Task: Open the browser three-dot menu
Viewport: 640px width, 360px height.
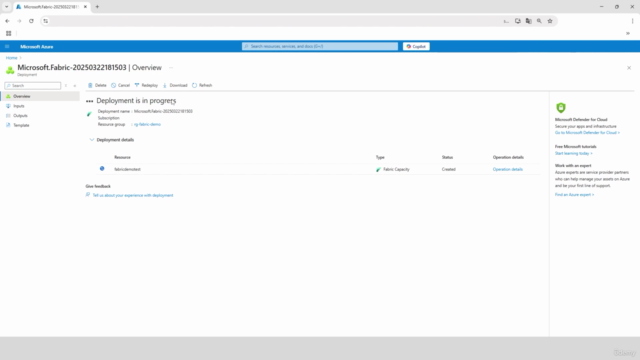Action: [632, 21]
